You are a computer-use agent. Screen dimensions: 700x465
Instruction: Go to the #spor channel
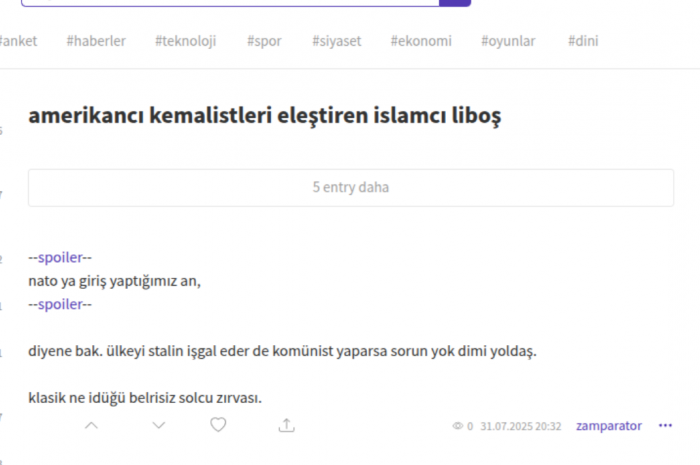pos(263,41)
